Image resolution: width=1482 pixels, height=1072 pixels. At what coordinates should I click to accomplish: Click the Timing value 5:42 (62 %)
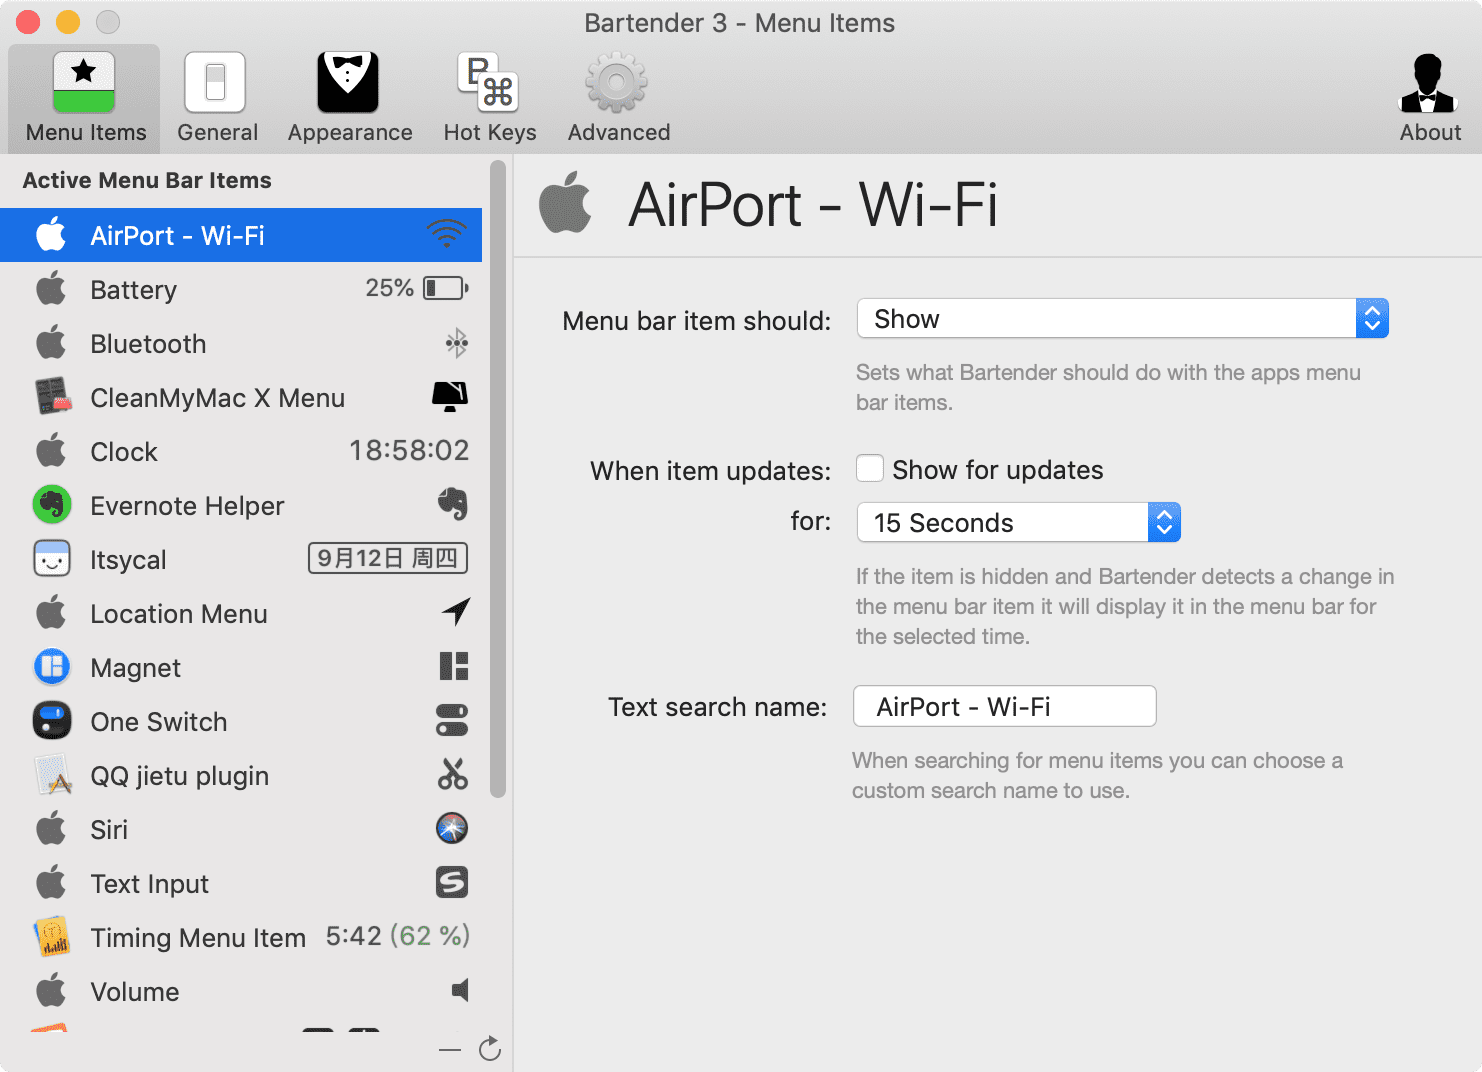pos(398,936)
